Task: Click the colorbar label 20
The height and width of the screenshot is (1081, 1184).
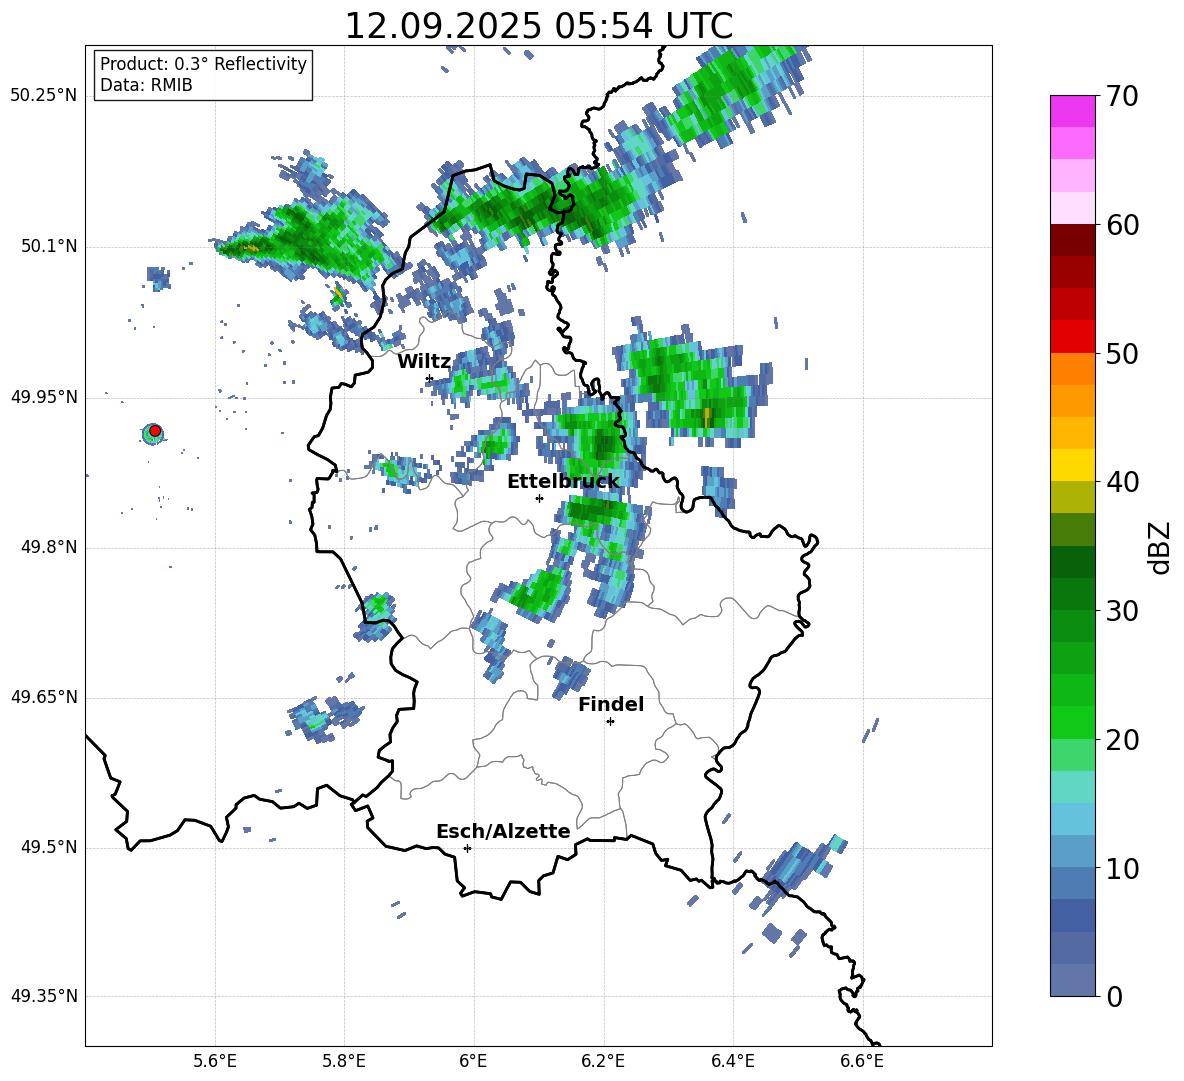Action: (x=1122, y=740)
